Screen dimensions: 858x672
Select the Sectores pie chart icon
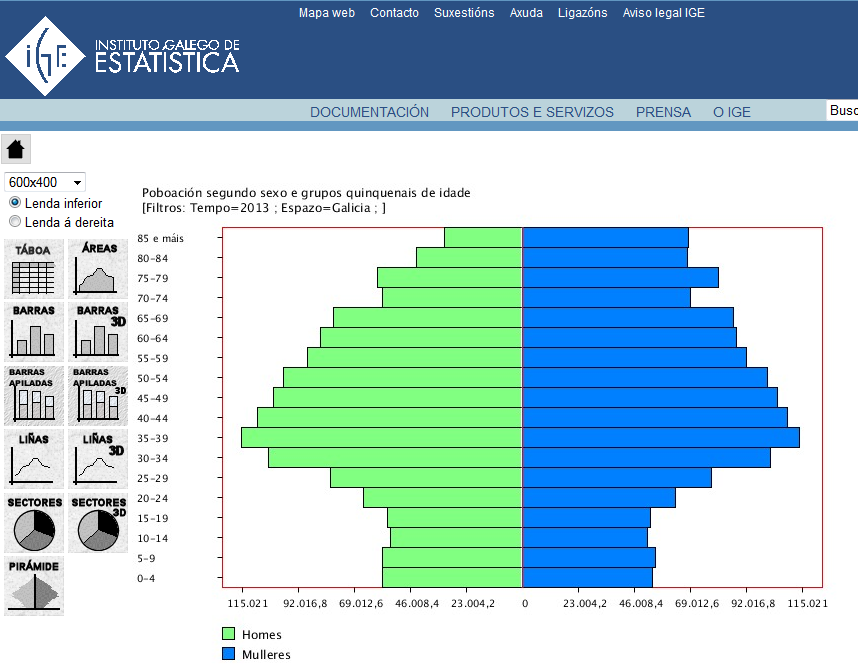point(34,523)
